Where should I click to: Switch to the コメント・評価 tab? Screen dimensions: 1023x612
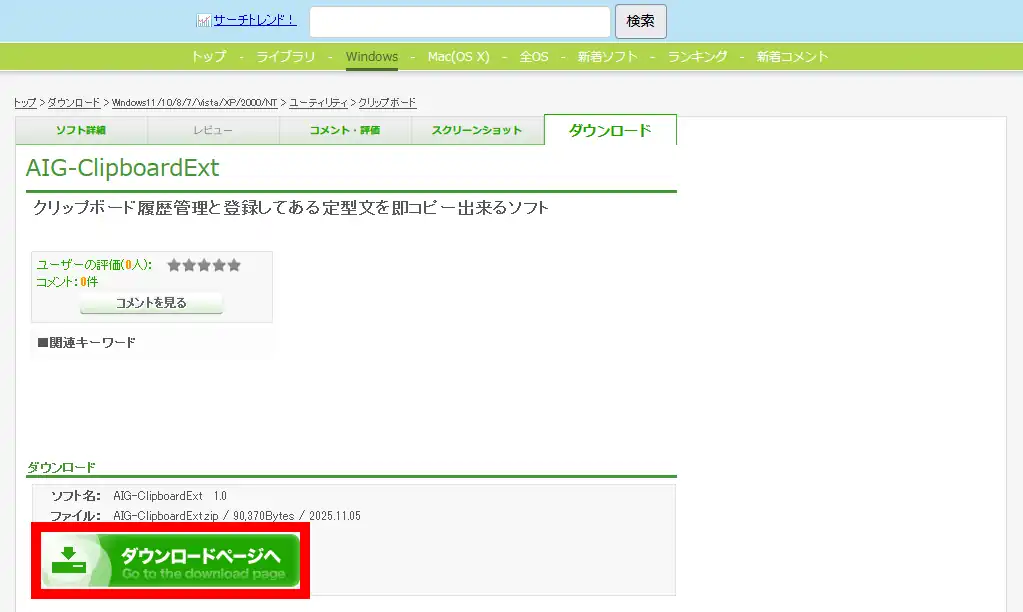(x=345, y=130)
